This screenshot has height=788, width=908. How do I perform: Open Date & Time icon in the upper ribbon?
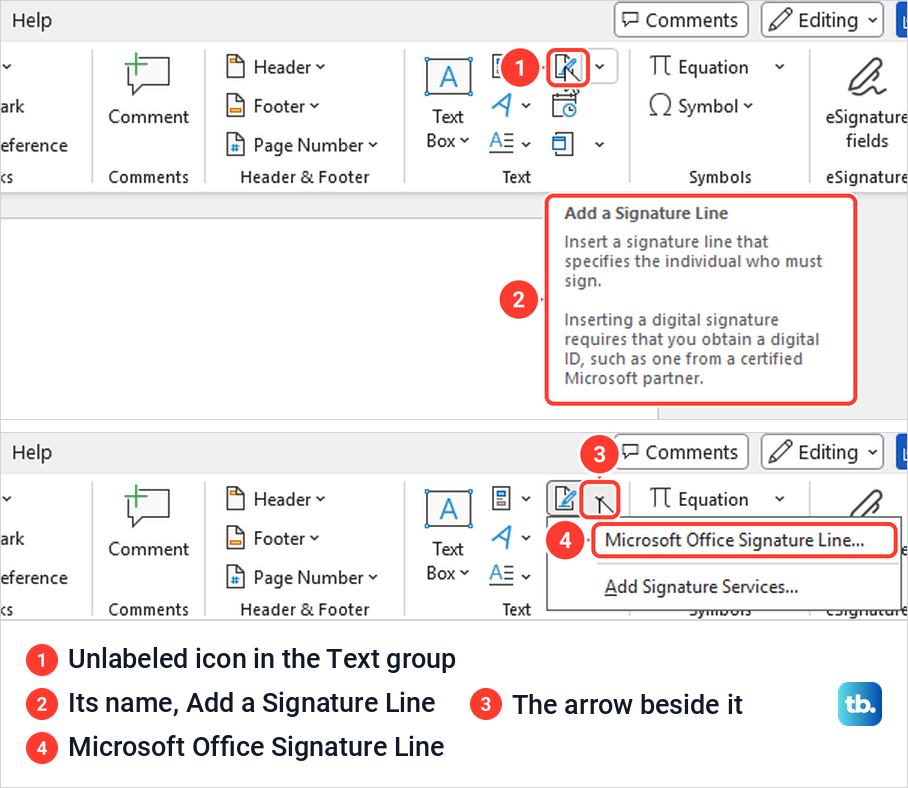point(565,105)
